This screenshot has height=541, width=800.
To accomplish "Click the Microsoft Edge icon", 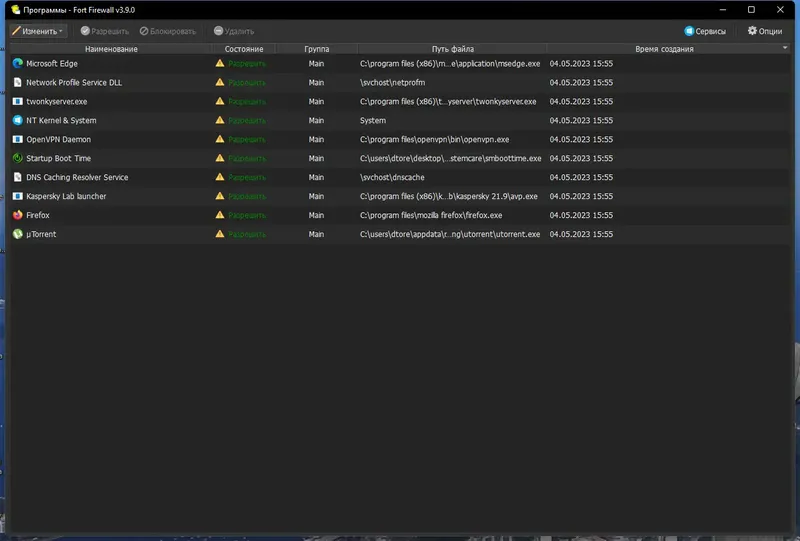I will (18, 63).
